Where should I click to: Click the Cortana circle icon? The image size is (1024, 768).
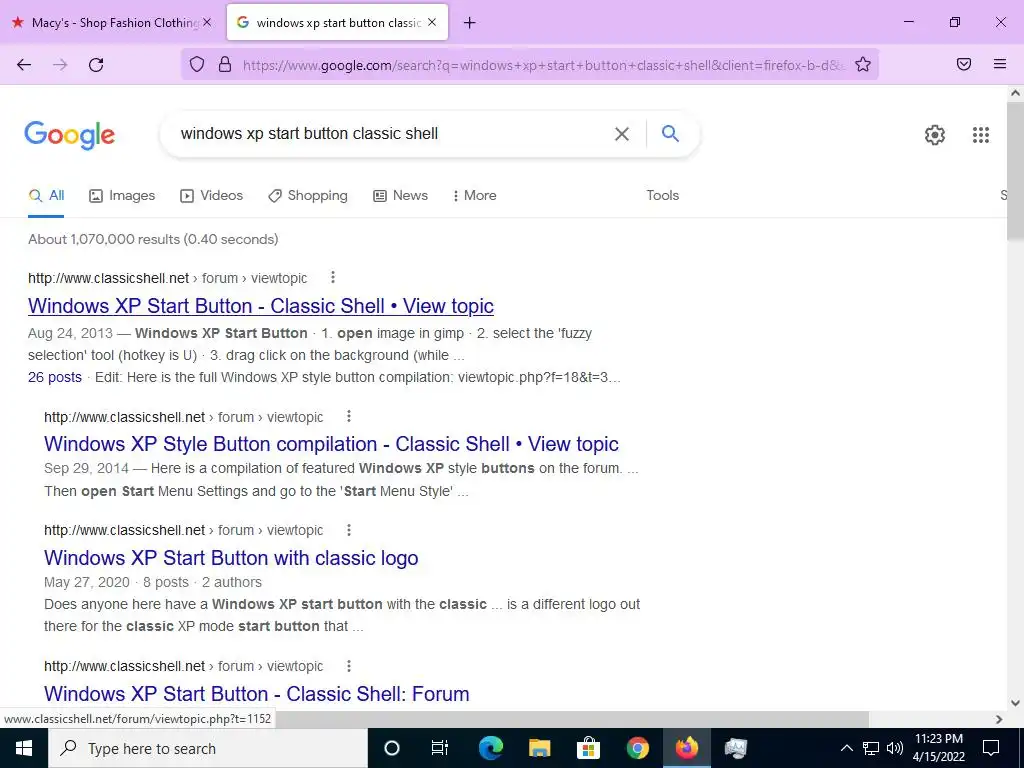point(392,748)
